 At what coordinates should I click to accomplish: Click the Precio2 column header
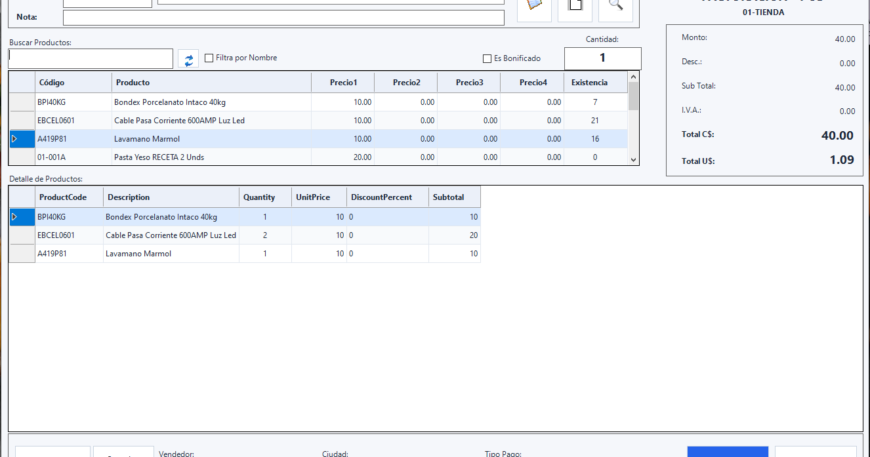[x=406, y=83]
